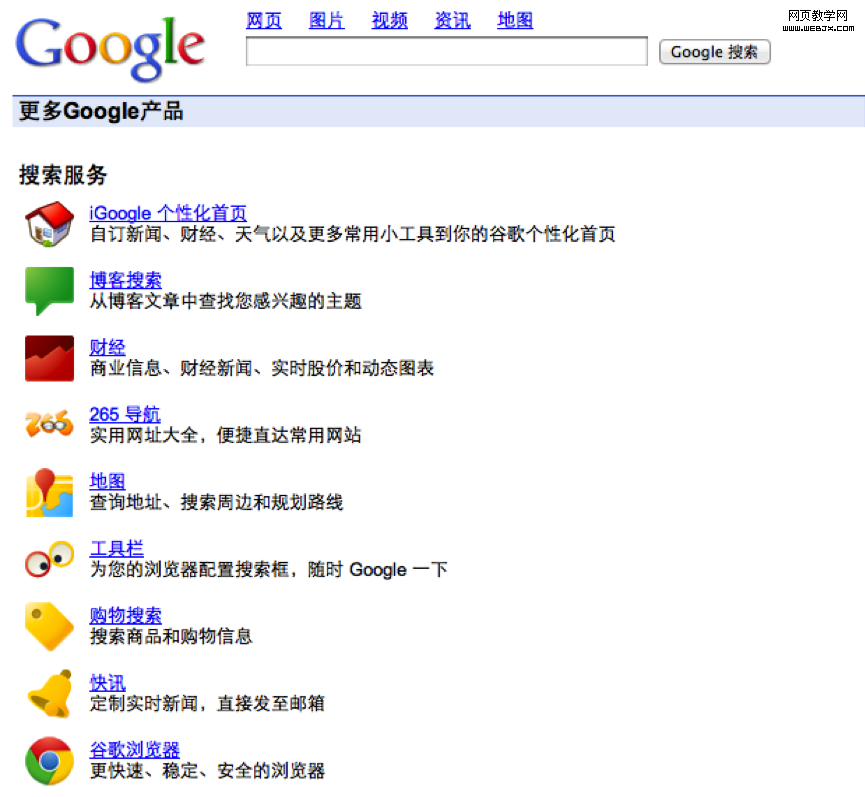865x797 pixels.
Task: Follow the 博客搜索 link
Action: [x=125, y=280]
